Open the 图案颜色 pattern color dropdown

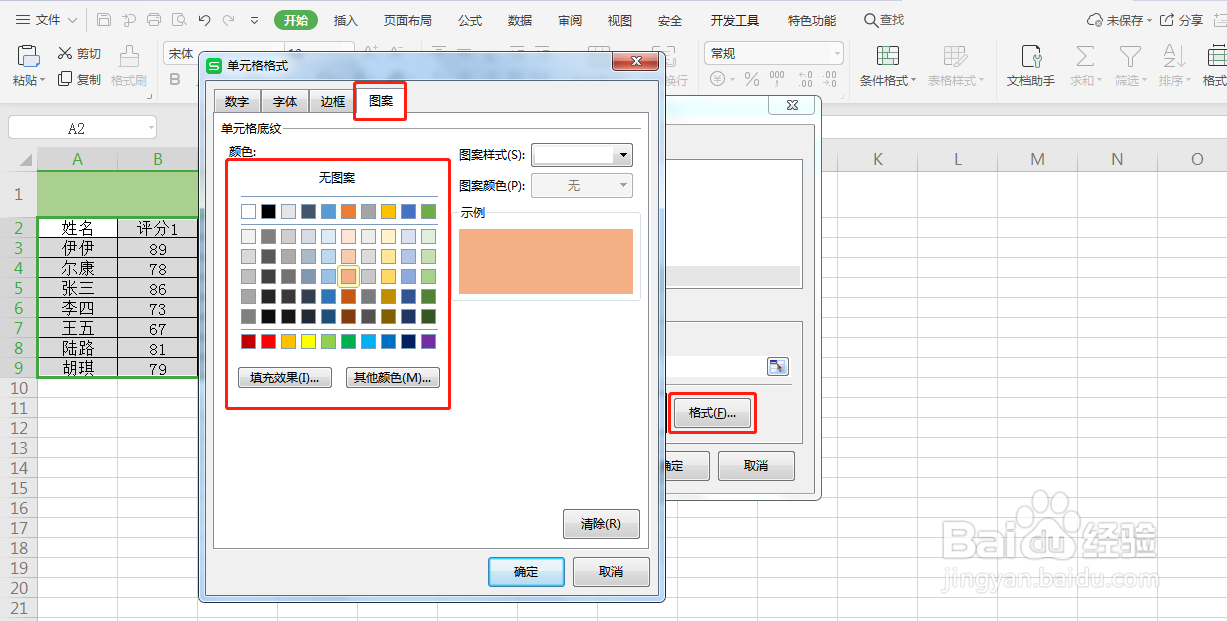[622, 185]
